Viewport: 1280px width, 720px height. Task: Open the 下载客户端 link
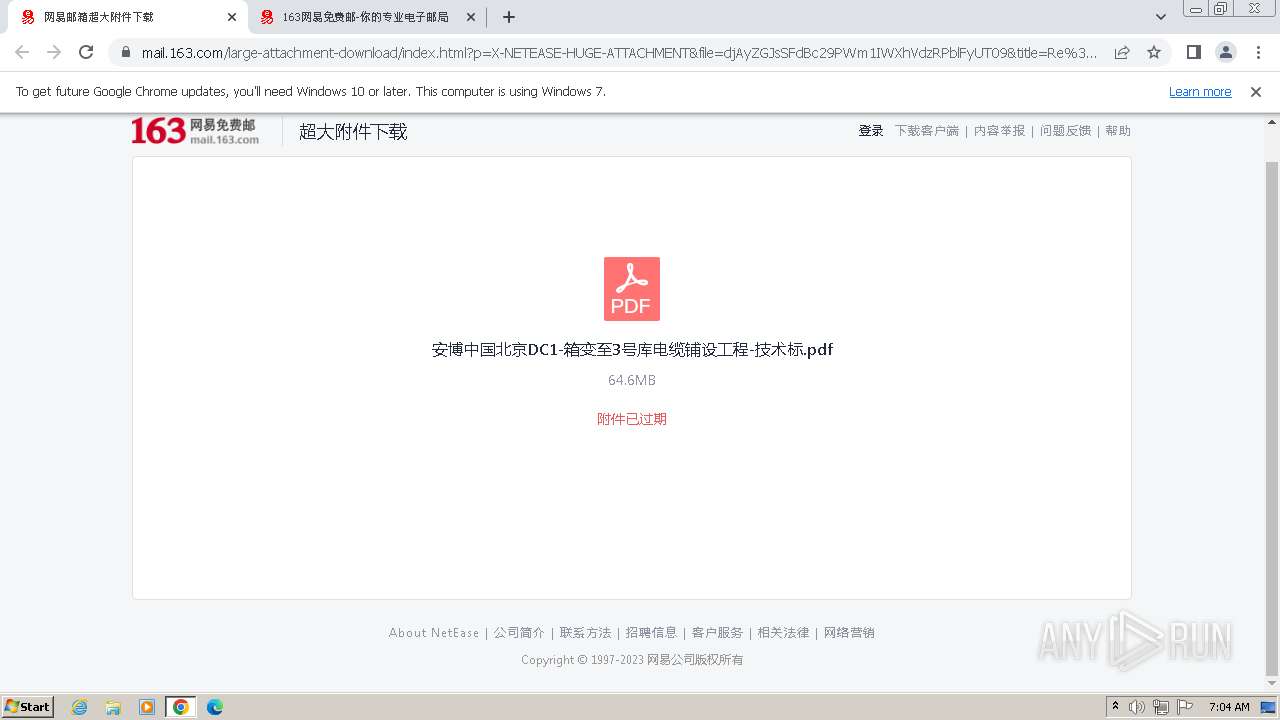click(x=926, y=131)
